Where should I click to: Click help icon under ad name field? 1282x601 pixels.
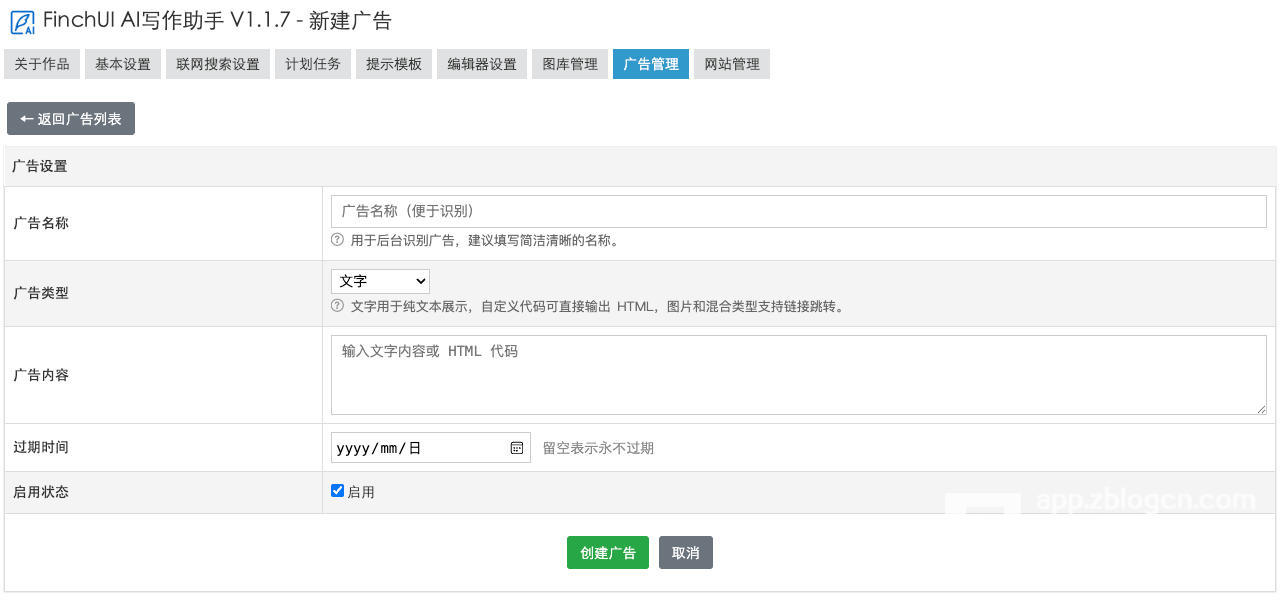[x=337, y=240]
